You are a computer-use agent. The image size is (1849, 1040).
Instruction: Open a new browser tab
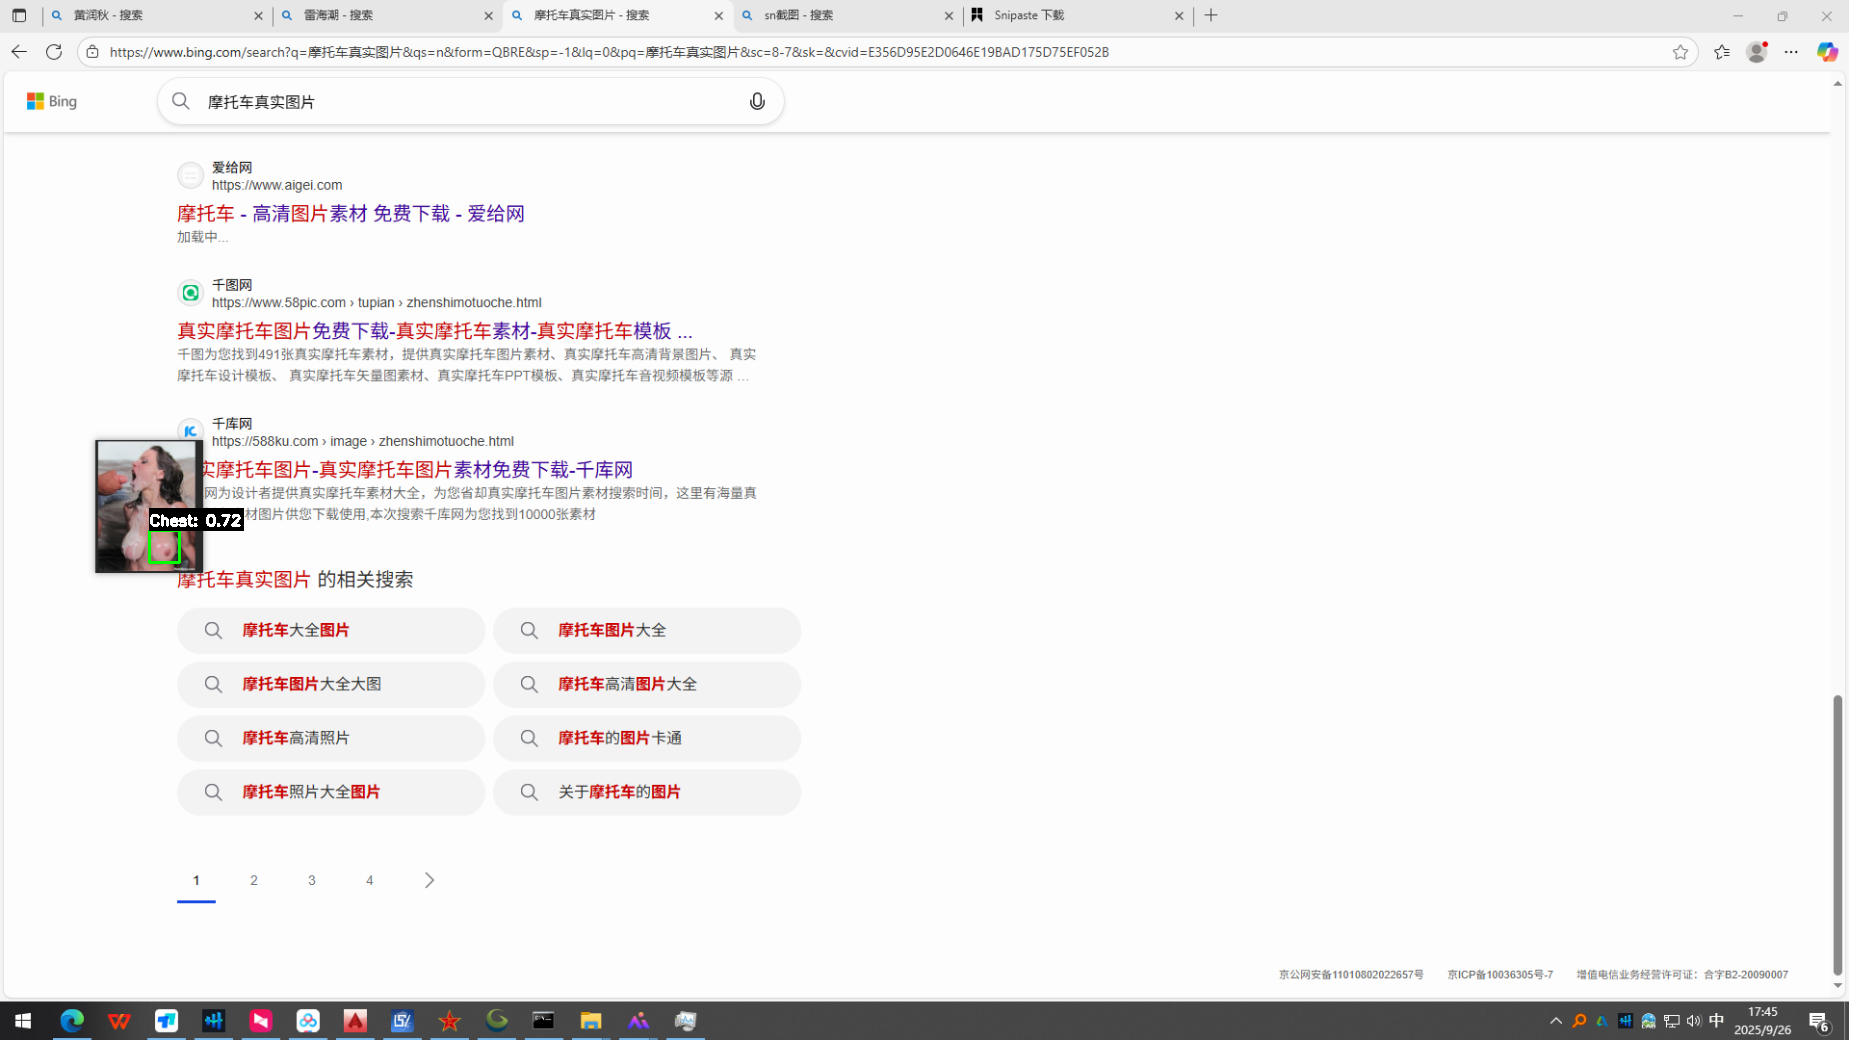tap(1211, 15)
